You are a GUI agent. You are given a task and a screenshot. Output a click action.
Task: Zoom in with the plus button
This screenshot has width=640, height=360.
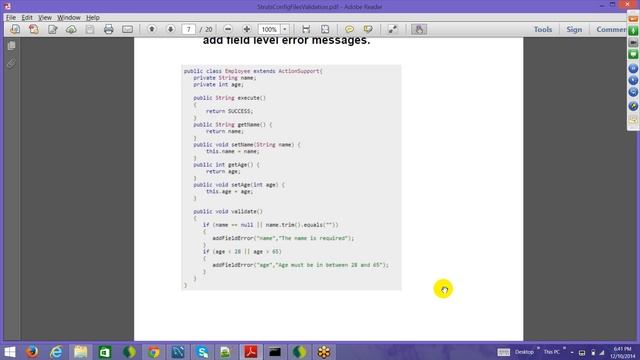tap(247, 29)
